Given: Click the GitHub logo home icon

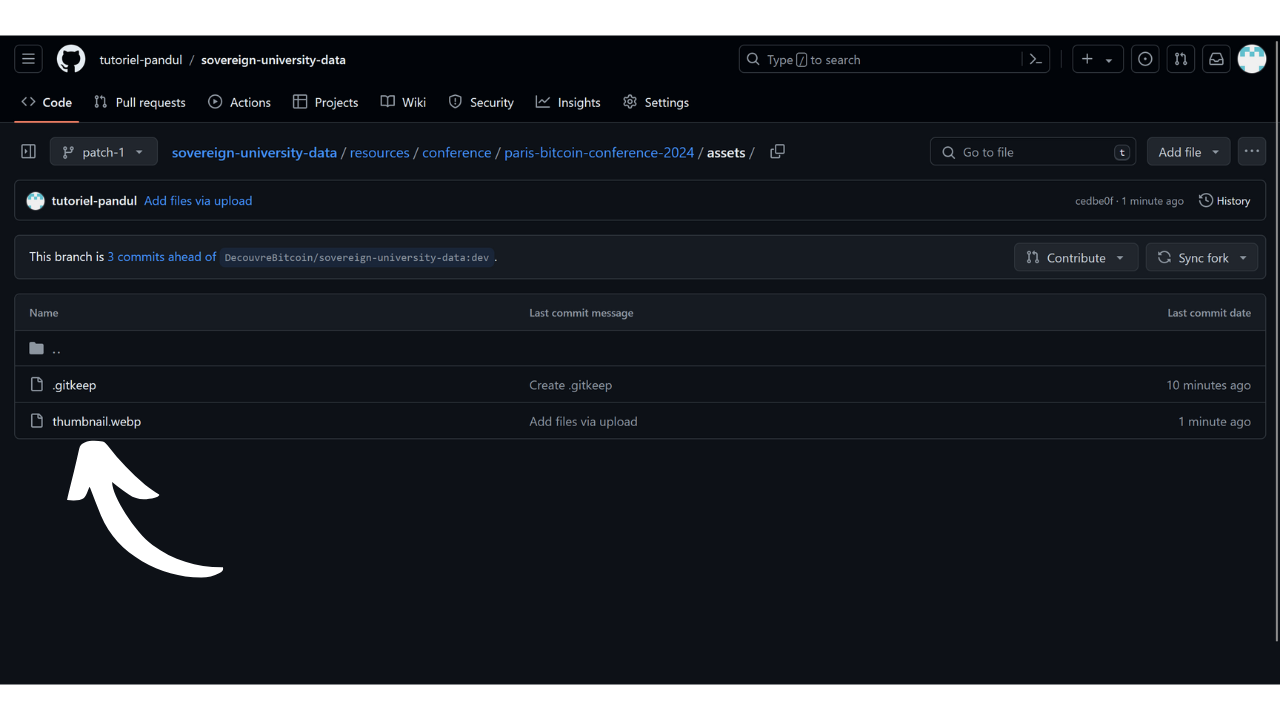Looking at the screenshot, I should (x=71, y=59).
